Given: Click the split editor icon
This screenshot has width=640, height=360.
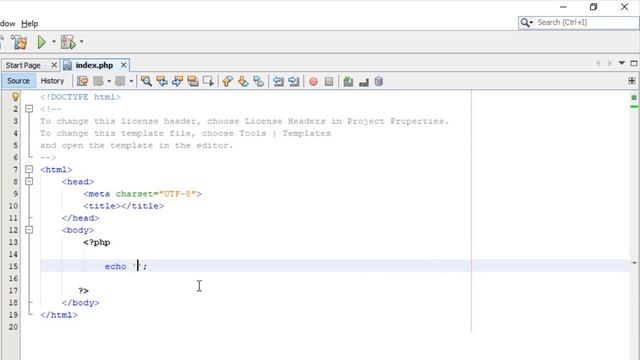Looking at the screenshot, I should point(632,81).
